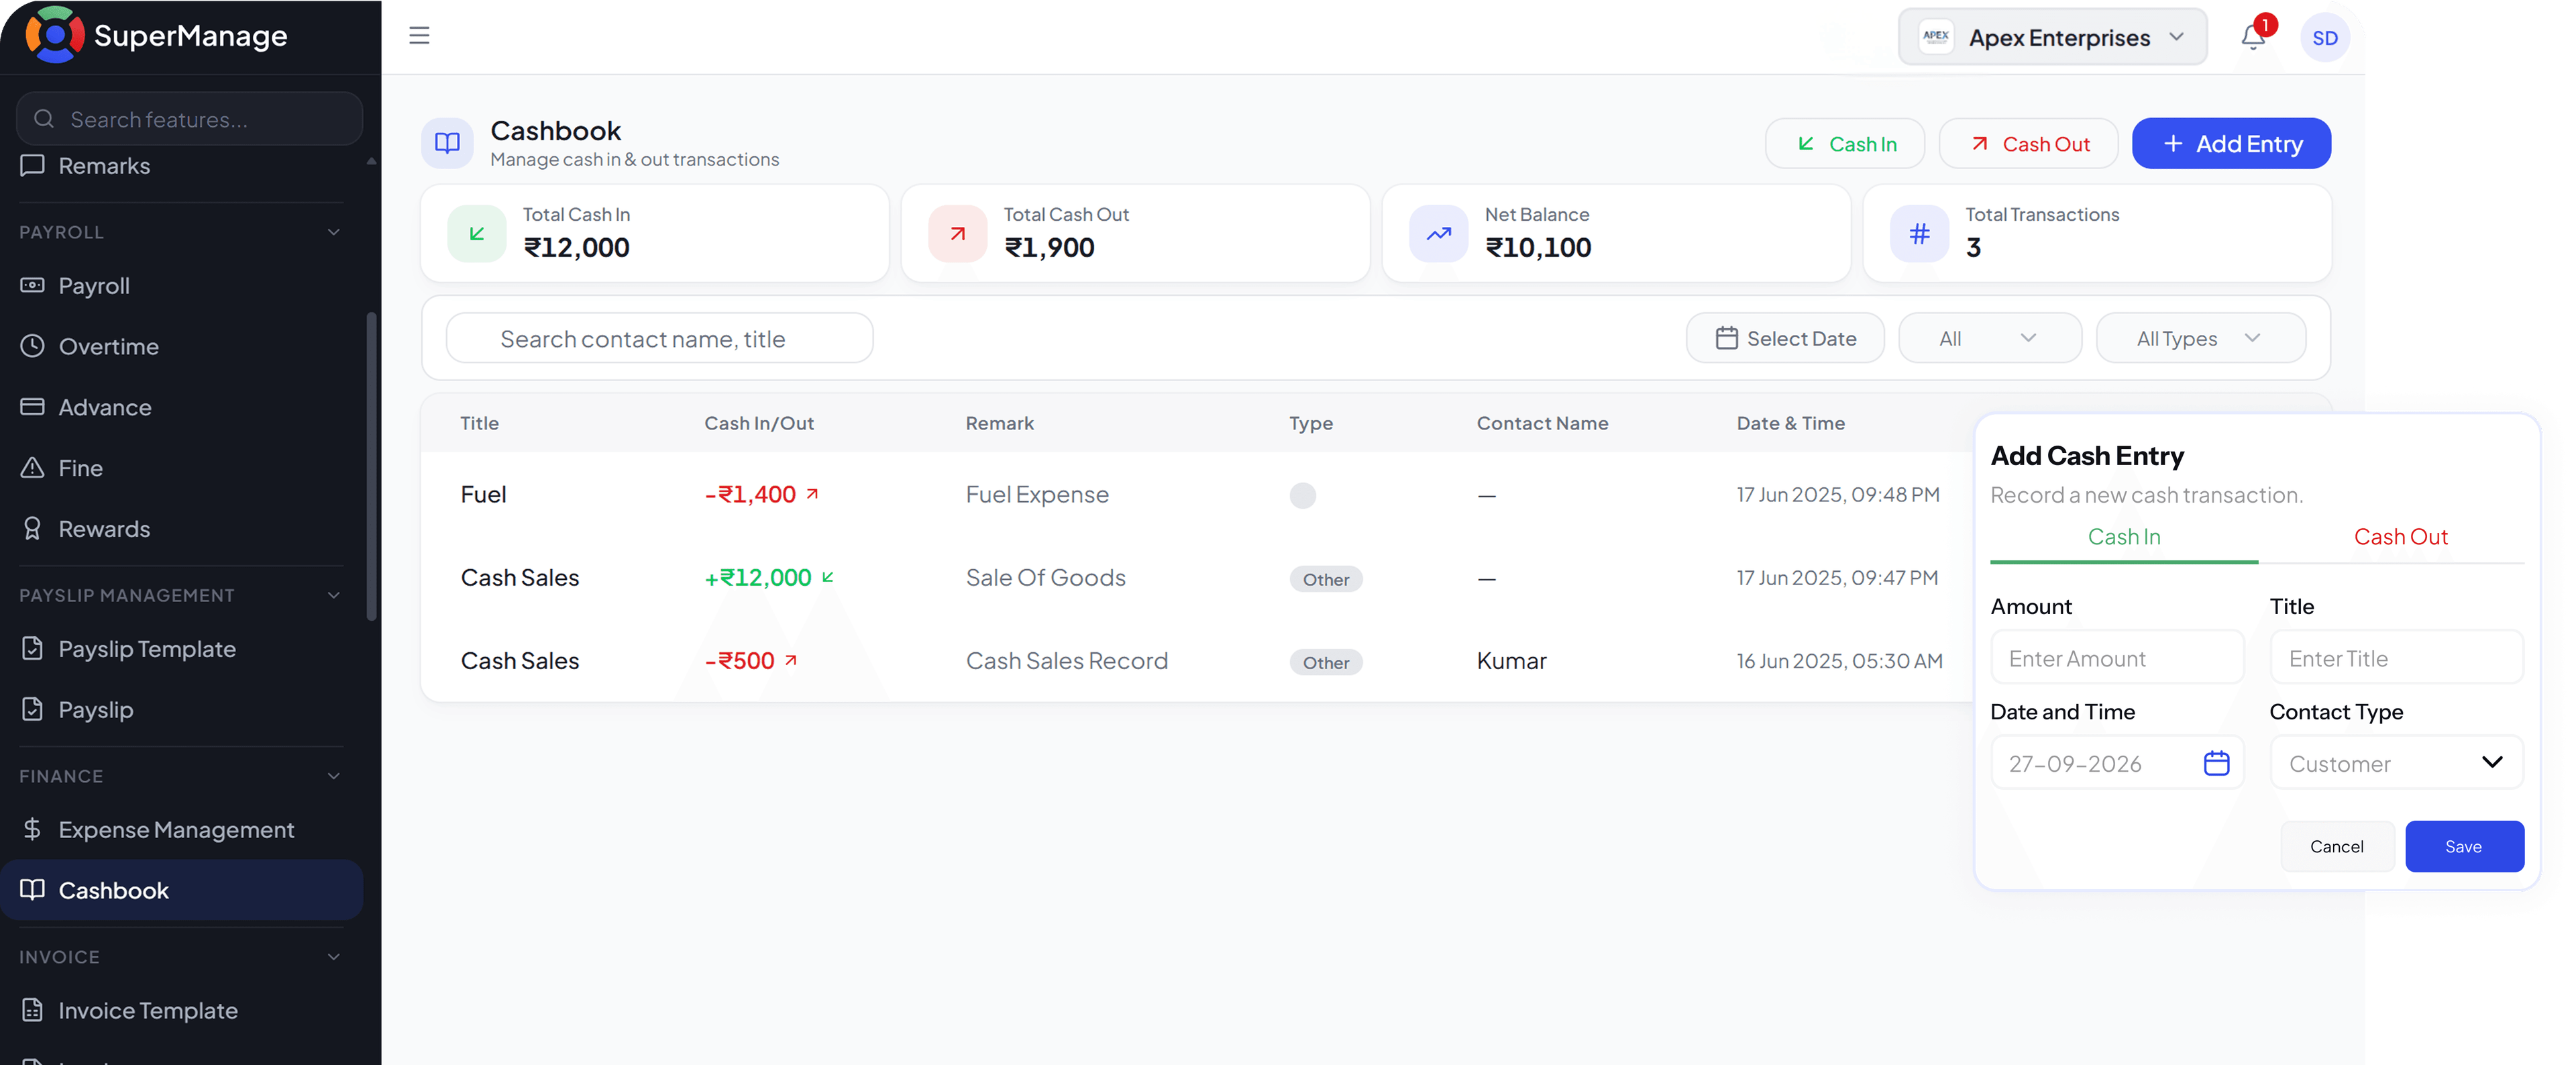
Task: Click the Total Transactions hash icon
Action: [x=1919, y=233]
